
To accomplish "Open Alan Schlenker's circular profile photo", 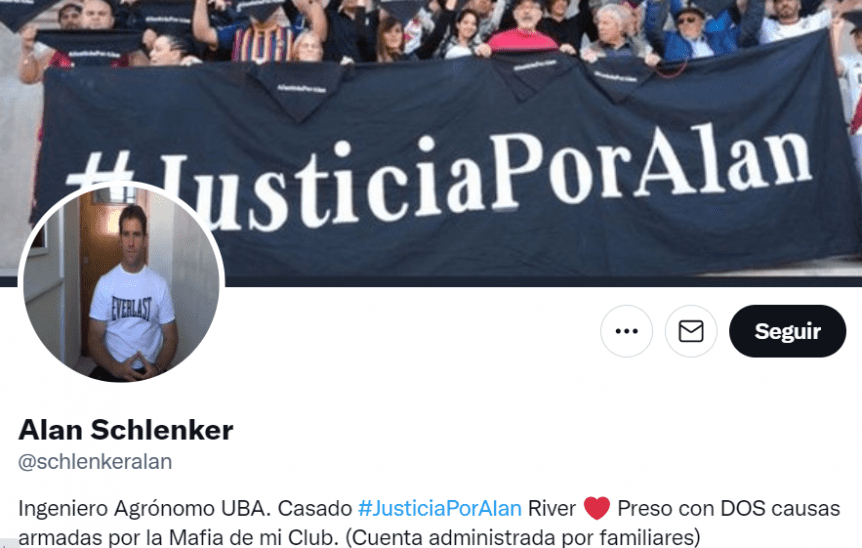I will coord(121,284).
